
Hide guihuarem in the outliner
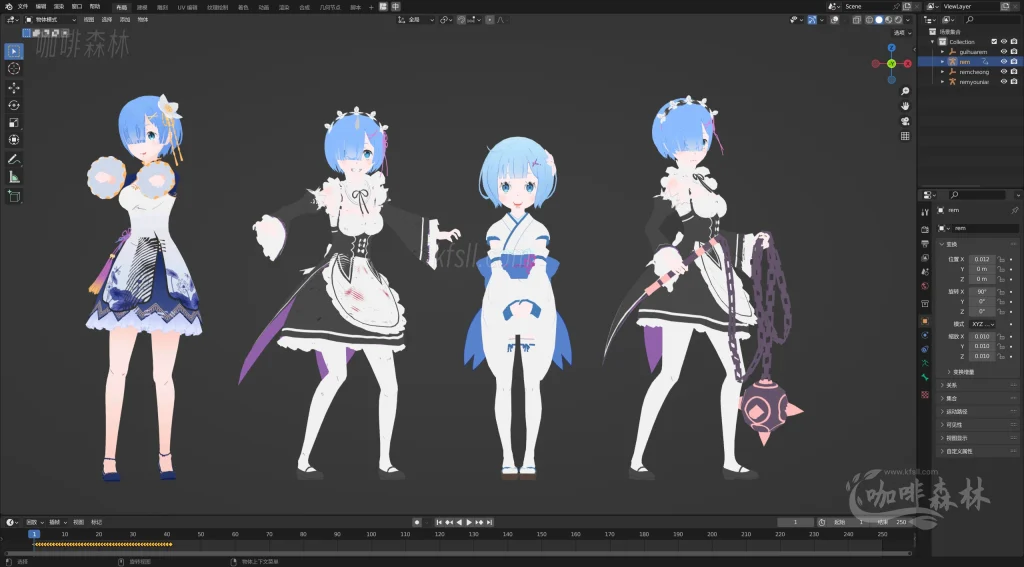pos(1004,52)
